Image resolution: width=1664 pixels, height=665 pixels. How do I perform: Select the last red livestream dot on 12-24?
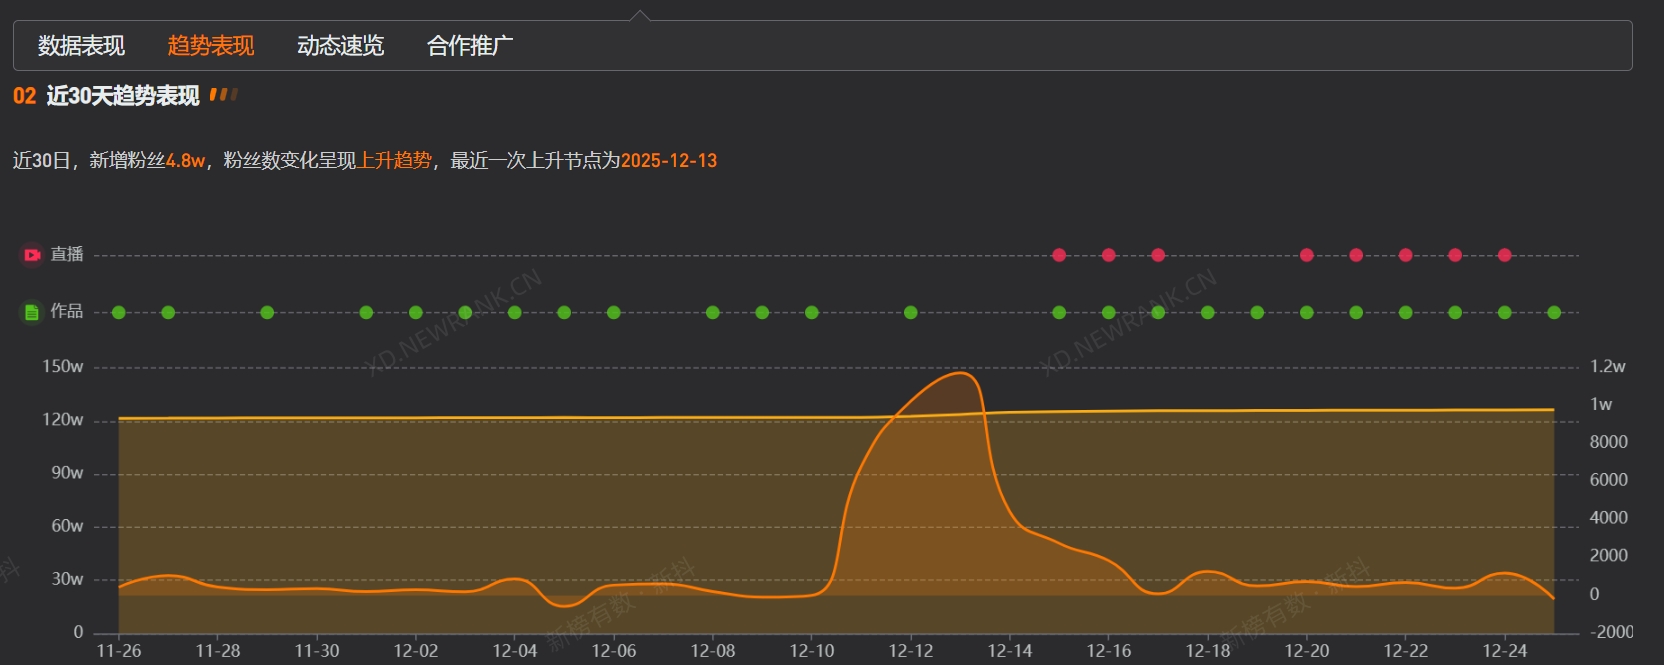1504,255
